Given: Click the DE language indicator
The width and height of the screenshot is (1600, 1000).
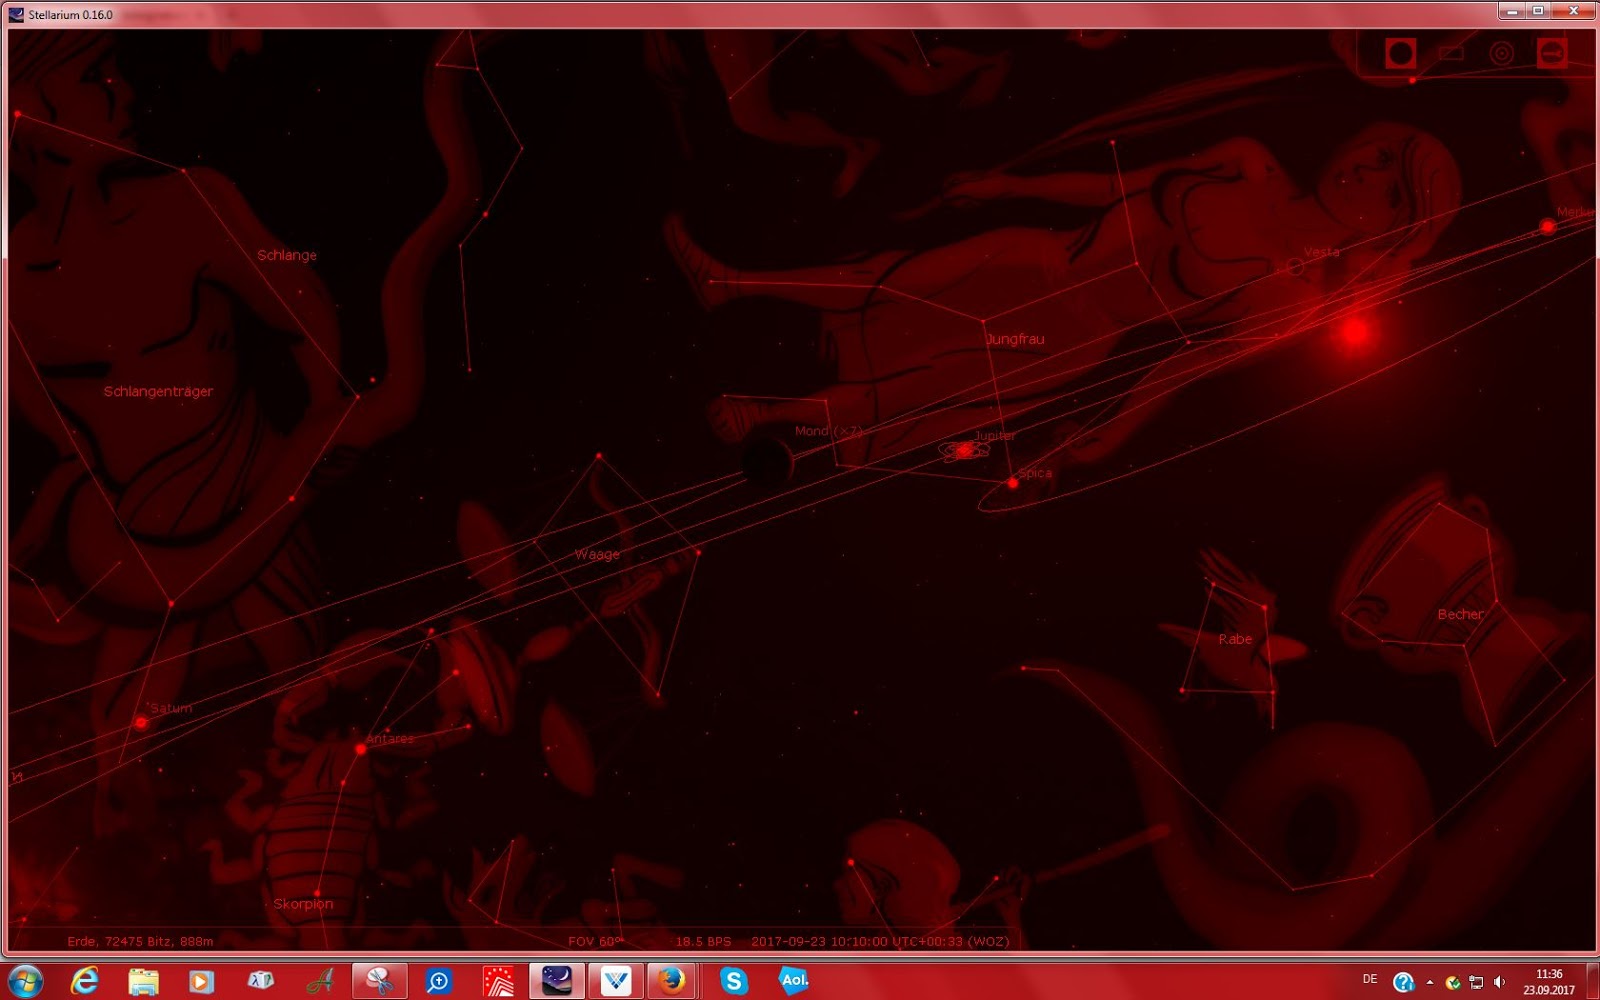Looking at the screenshot, I should point(1370,979).
